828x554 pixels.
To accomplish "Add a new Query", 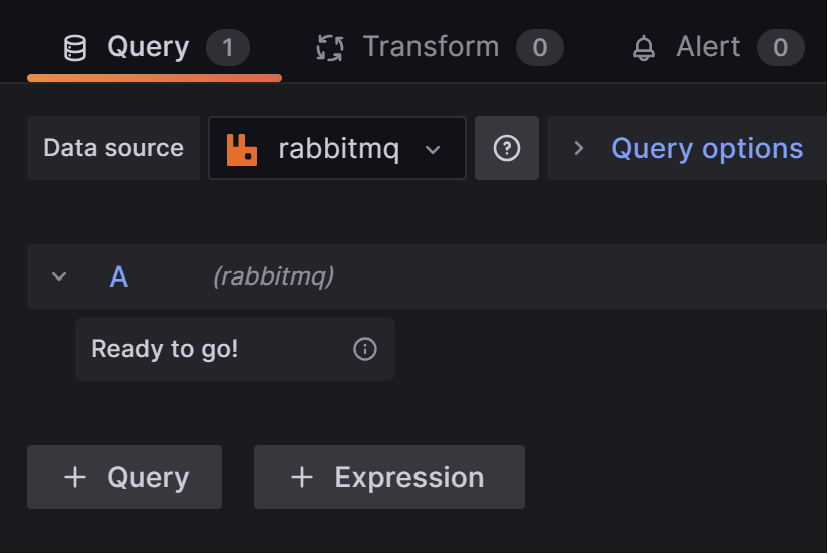I will click(125, 477).
